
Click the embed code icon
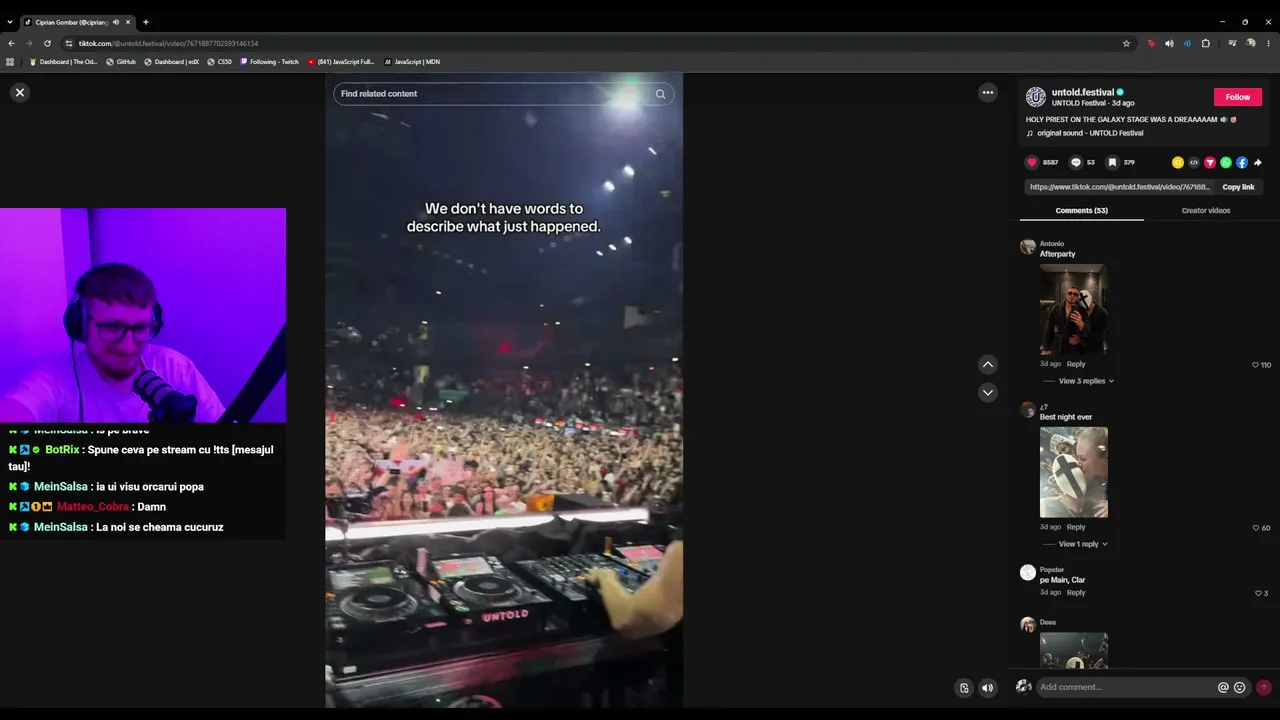(x=1194, y=162)
